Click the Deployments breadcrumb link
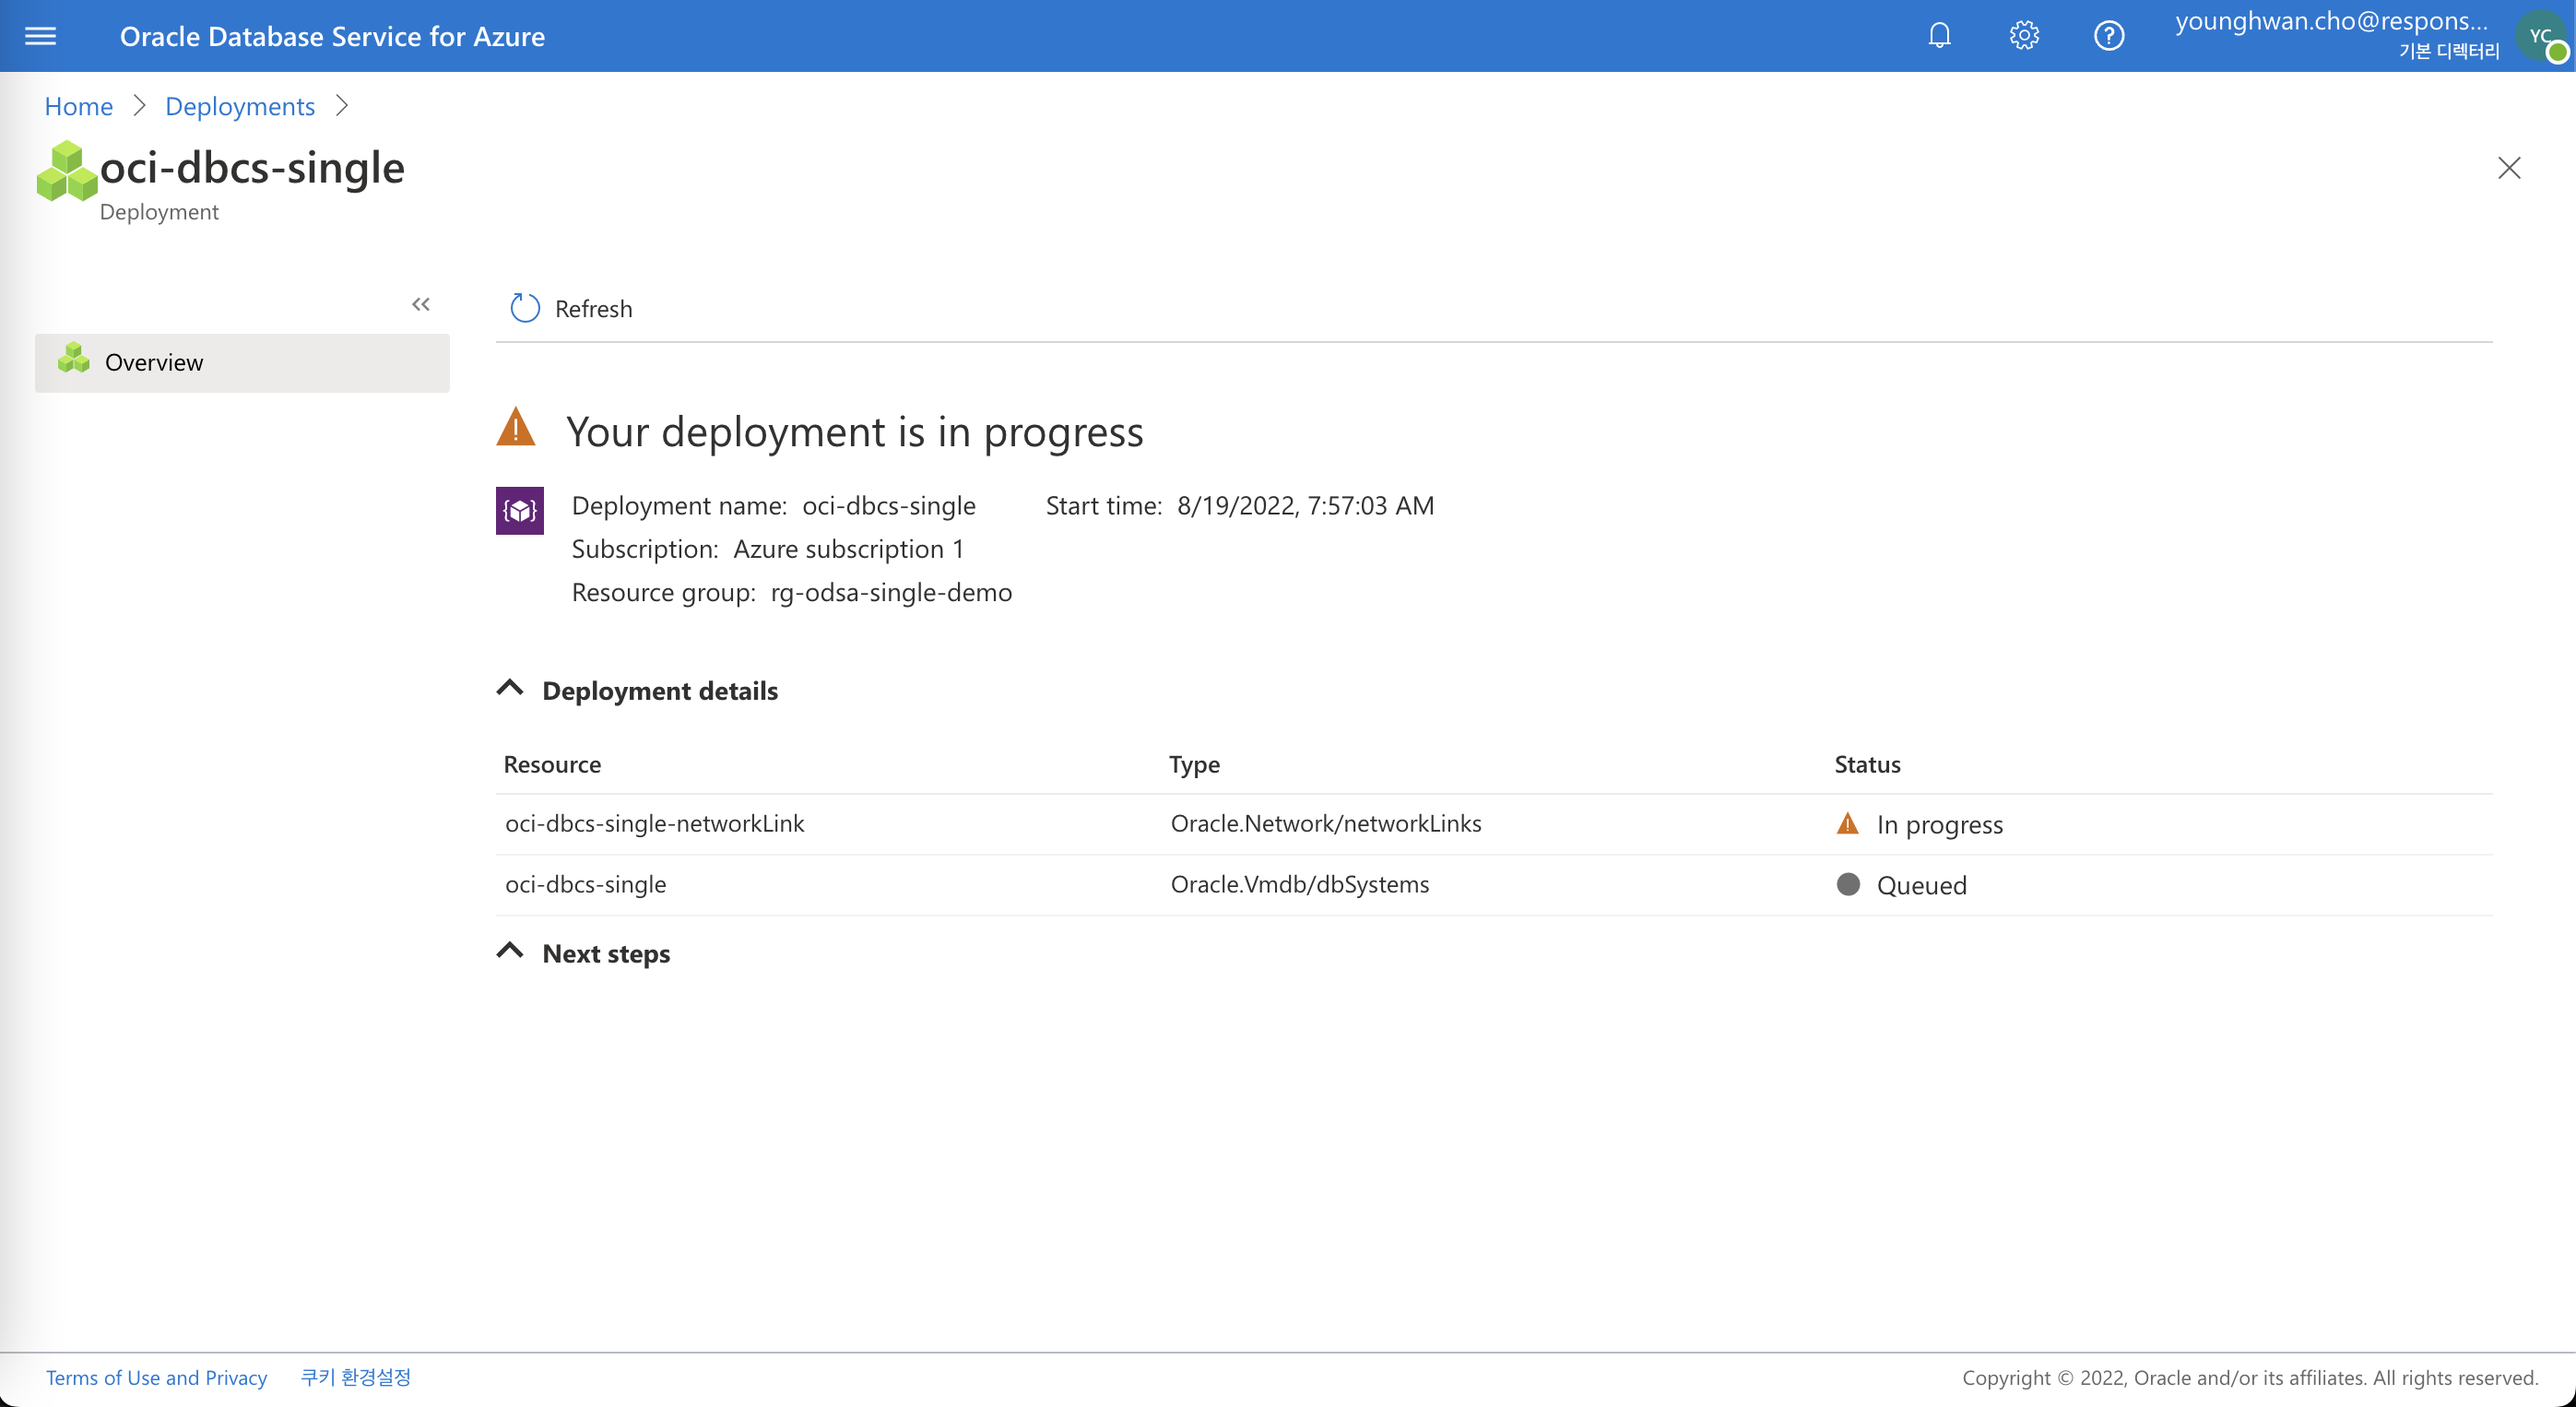2576x1407 pixels. pos(241,104)
